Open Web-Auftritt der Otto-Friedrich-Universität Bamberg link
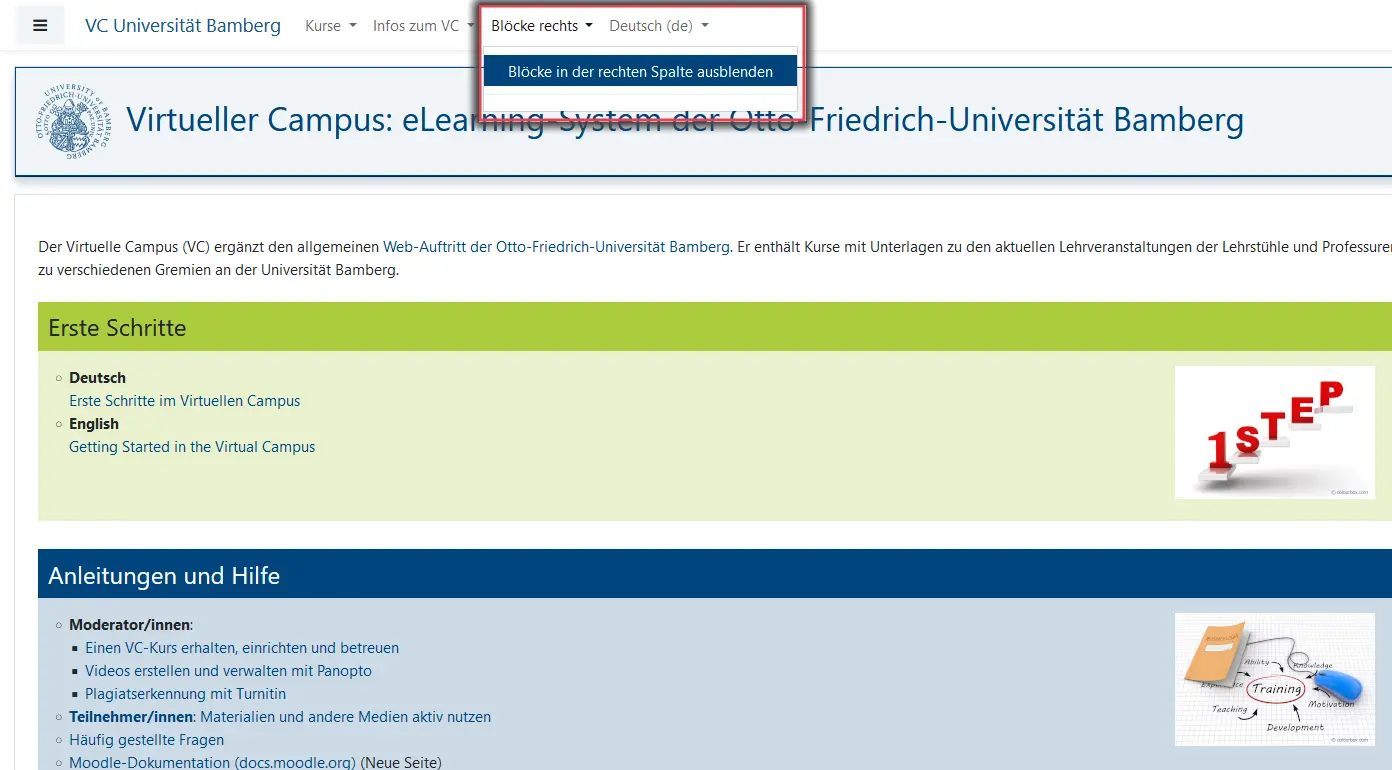Screen dimensions: 1392x770 pyautogui.click(x=556, y=247)
